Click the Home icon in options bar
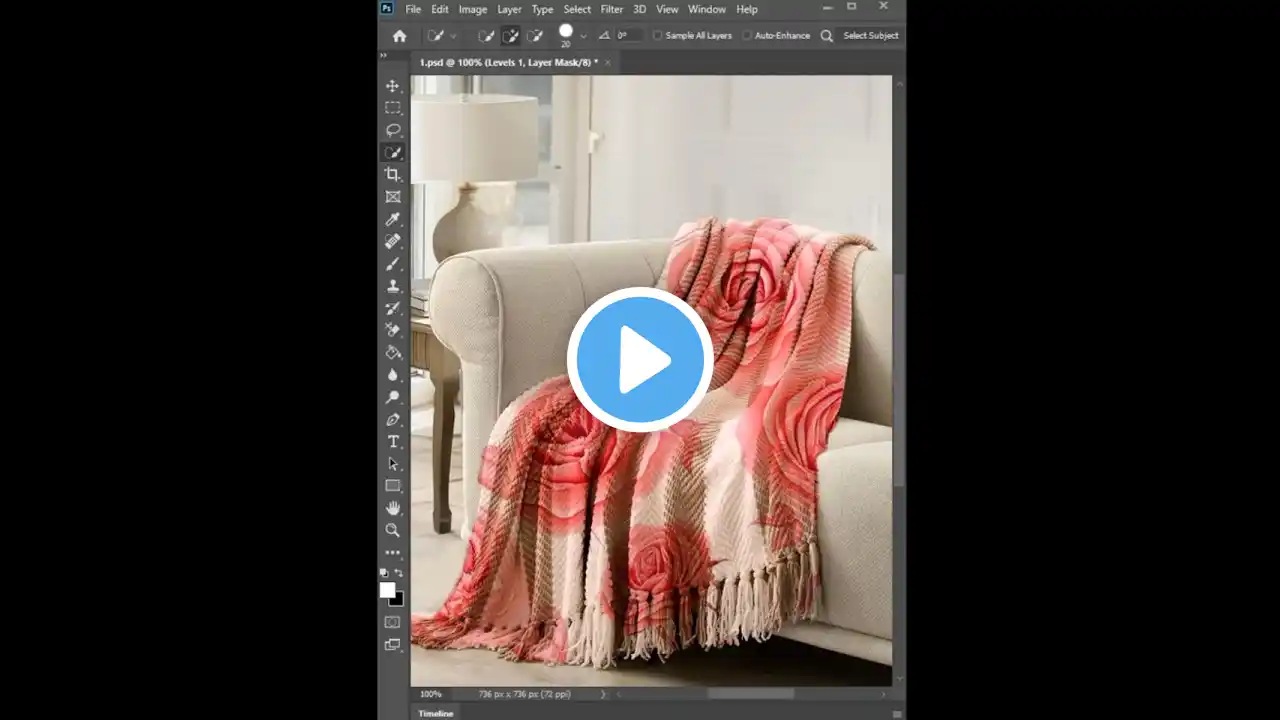 coord(400,36)
